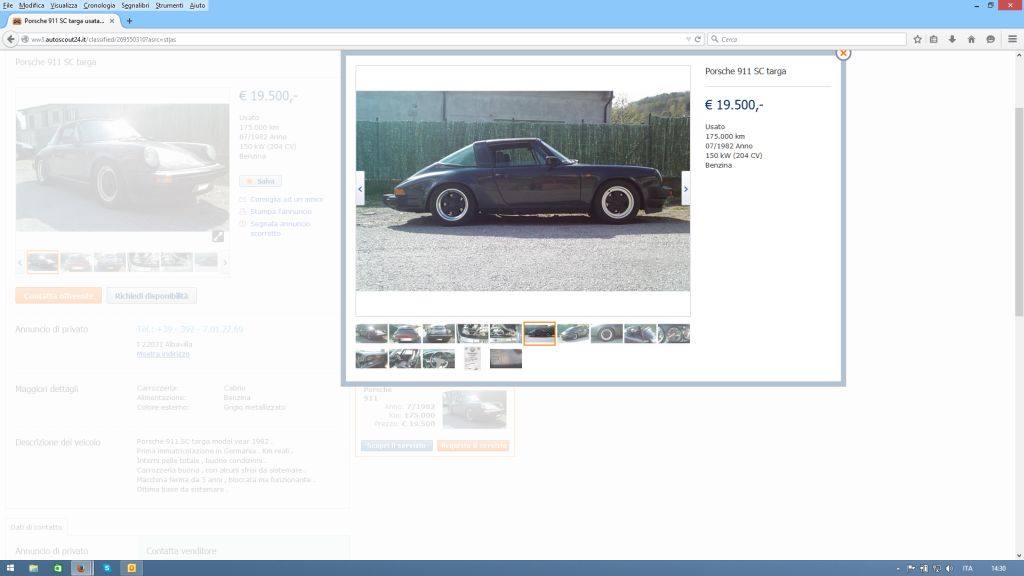Viewport: 1024px width, 576px height.
Task: Click the 150 kW (204 CV) overlay text
Action: pos(733,155)
